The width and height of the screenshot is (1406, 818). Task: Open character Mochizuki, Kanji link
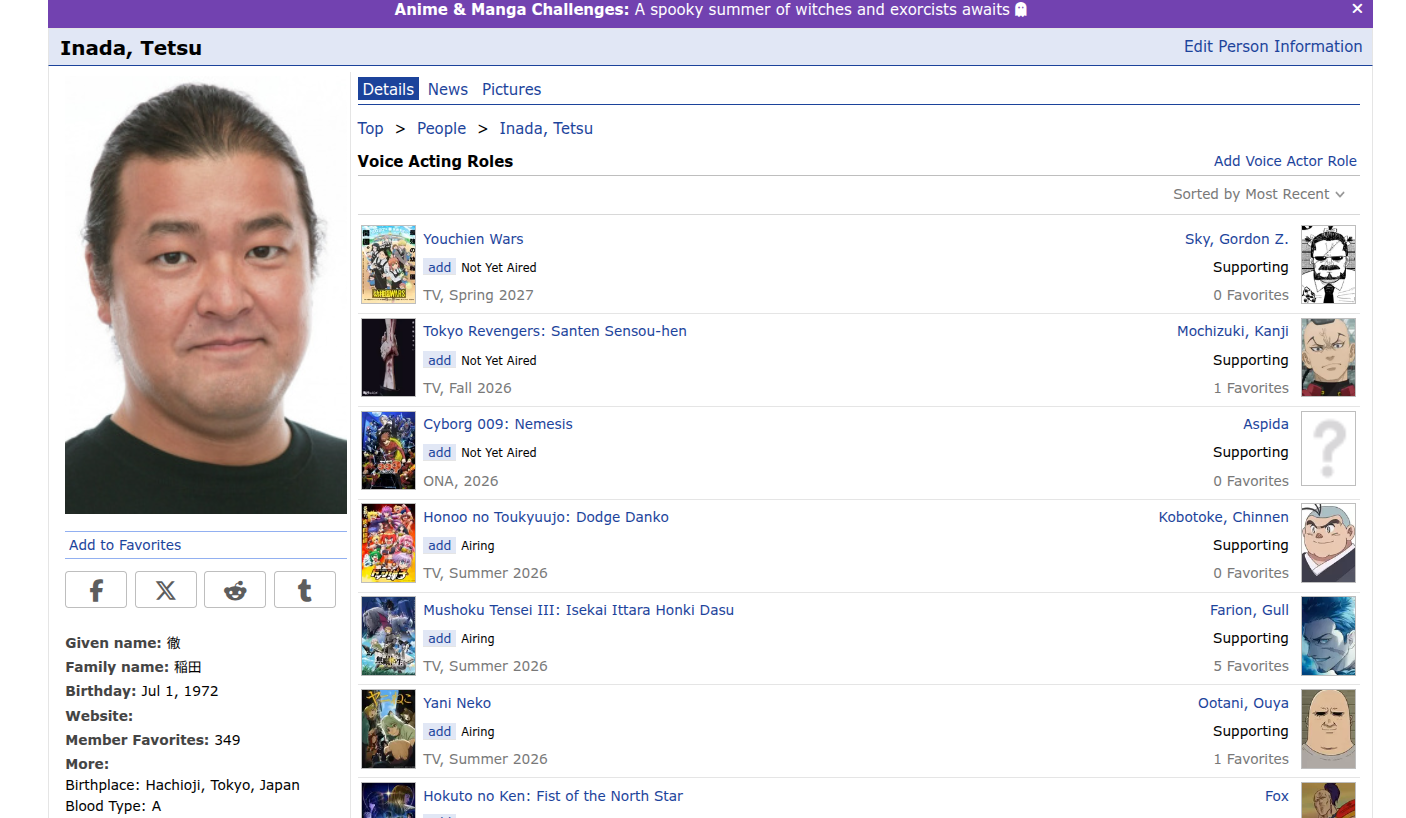point(1232,331)
